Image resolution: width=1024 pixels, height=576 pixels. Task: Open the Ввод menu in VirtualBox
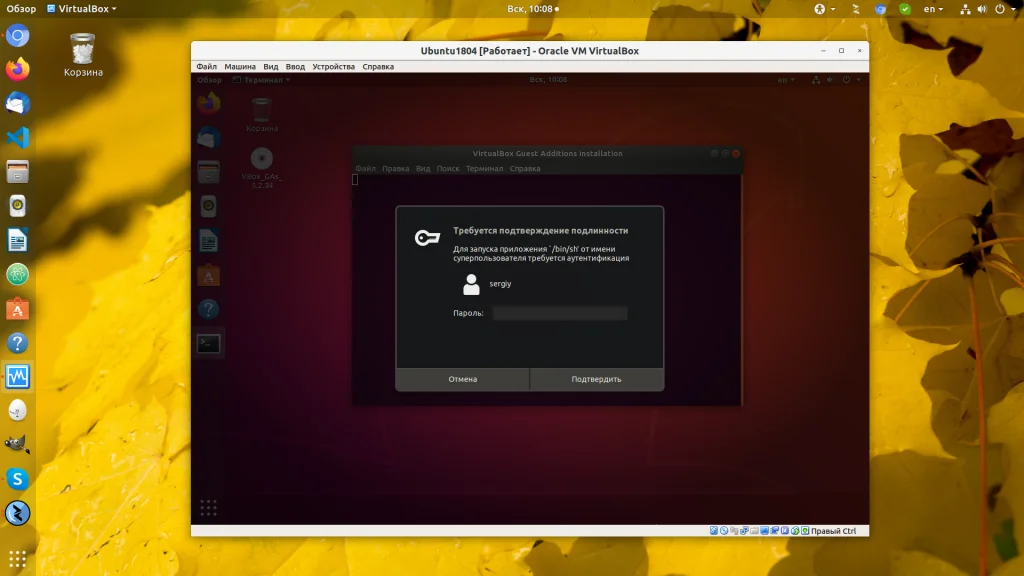[x=295, y=67]
